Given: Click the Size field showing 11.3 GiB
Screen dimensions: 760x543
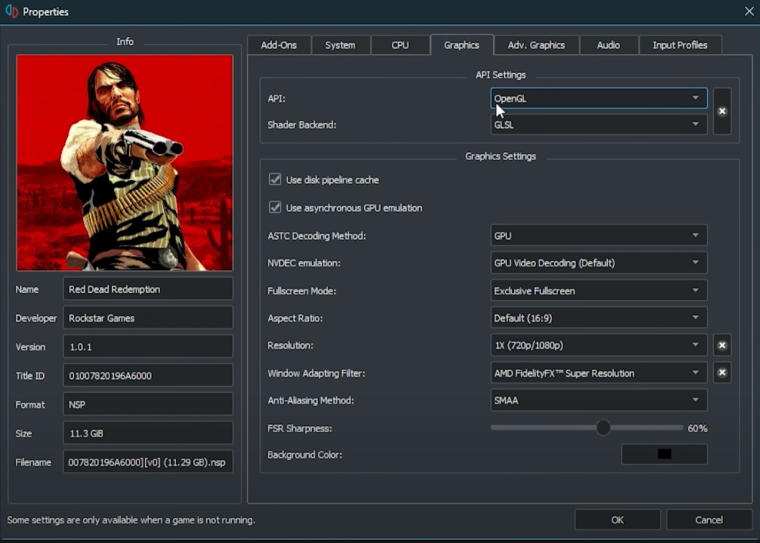Looking at the screenshot, I should [148, 433].
